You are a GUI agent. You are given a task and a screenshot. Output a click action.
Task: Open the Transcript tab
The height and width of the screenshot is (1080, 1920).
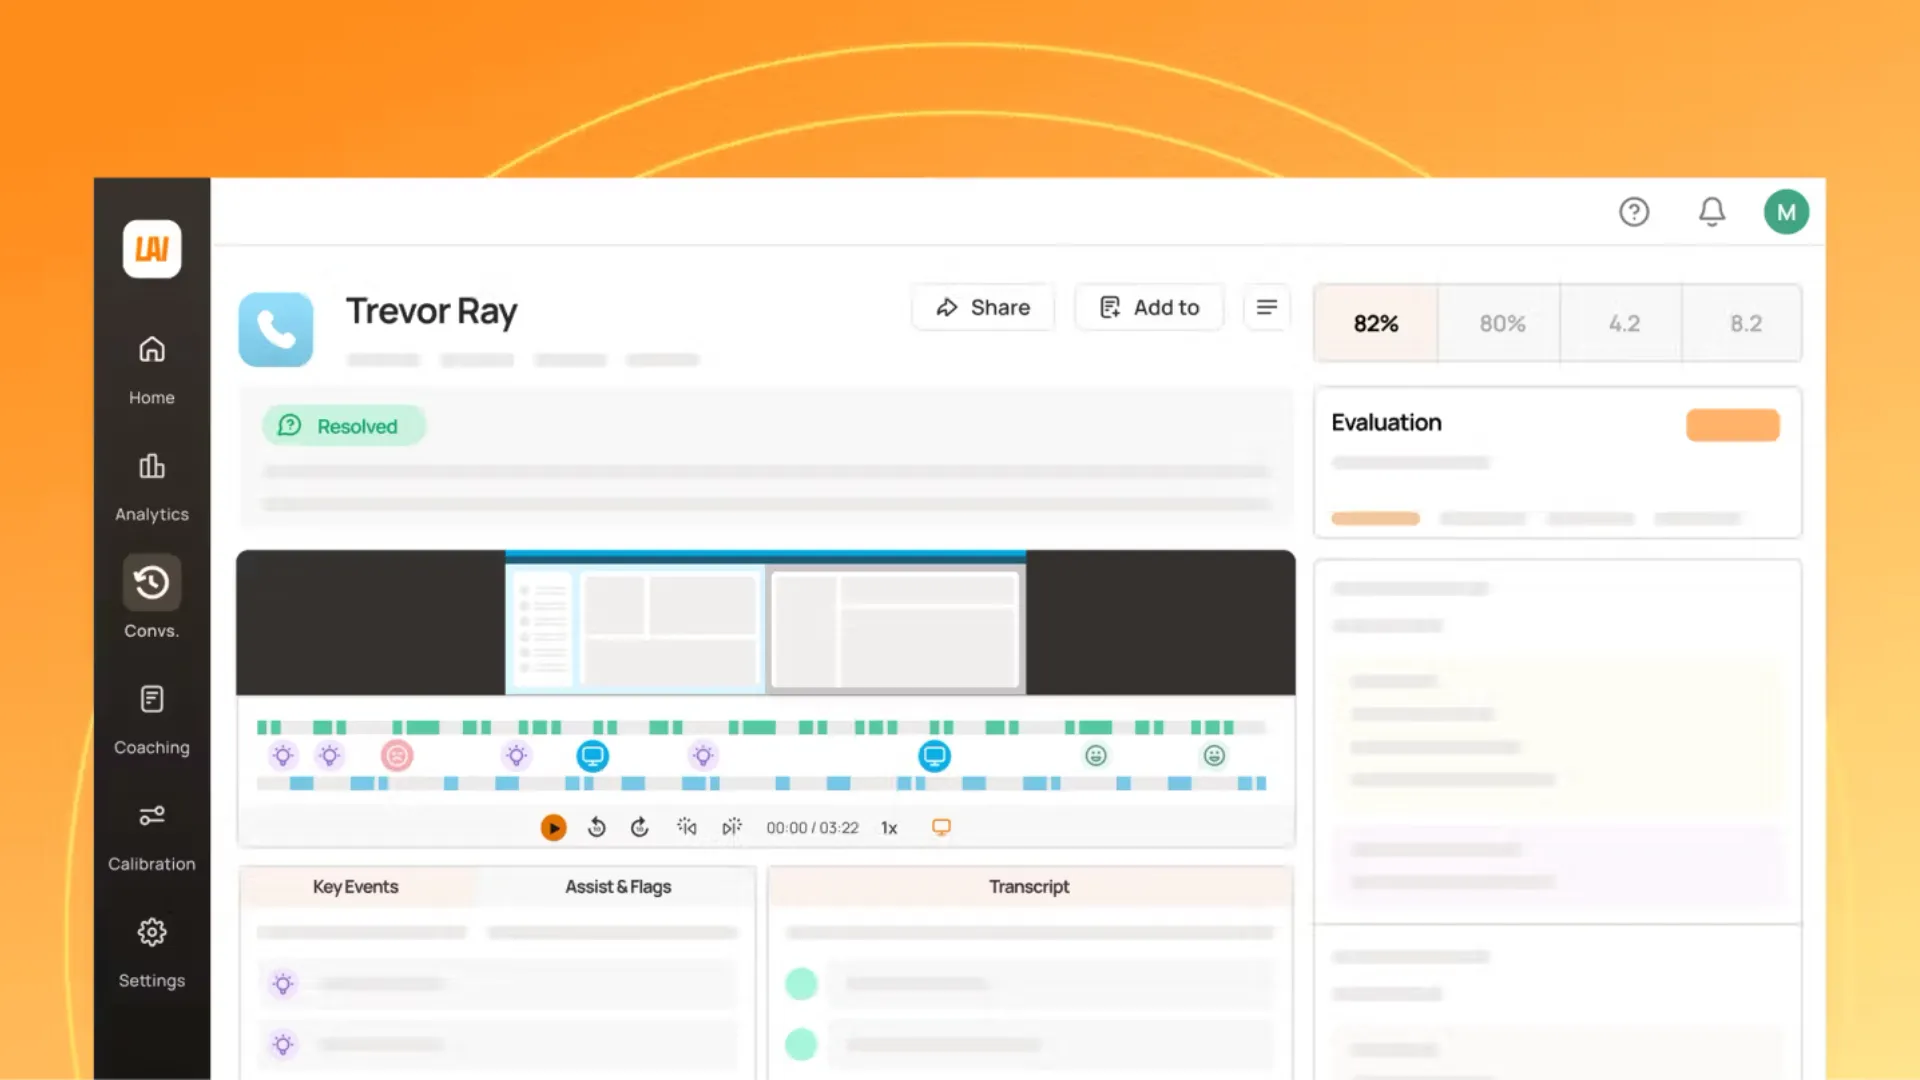(1029, 887)
